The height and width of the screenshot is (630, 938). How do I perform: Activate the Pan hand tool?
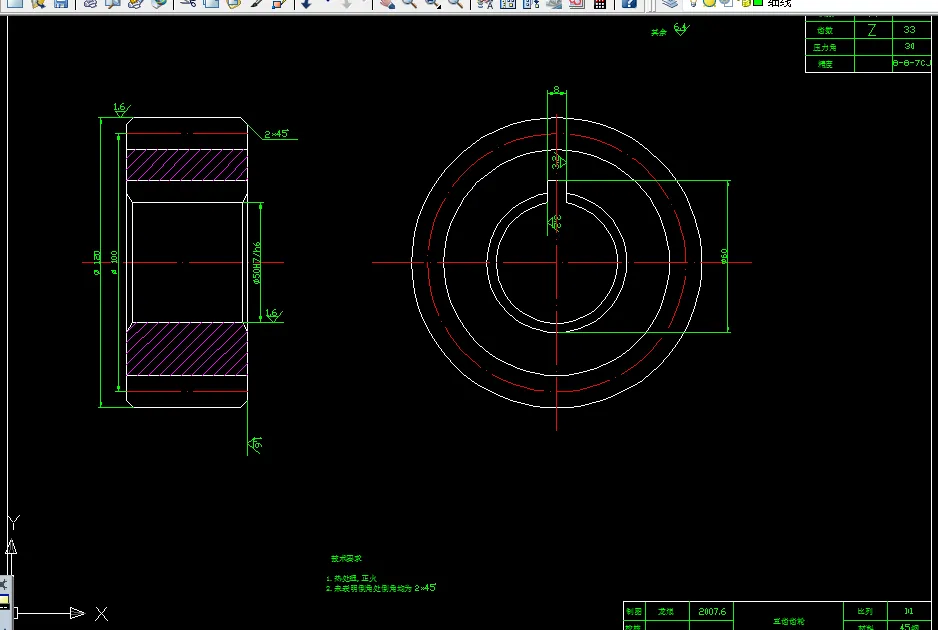(x=387, y=3)
